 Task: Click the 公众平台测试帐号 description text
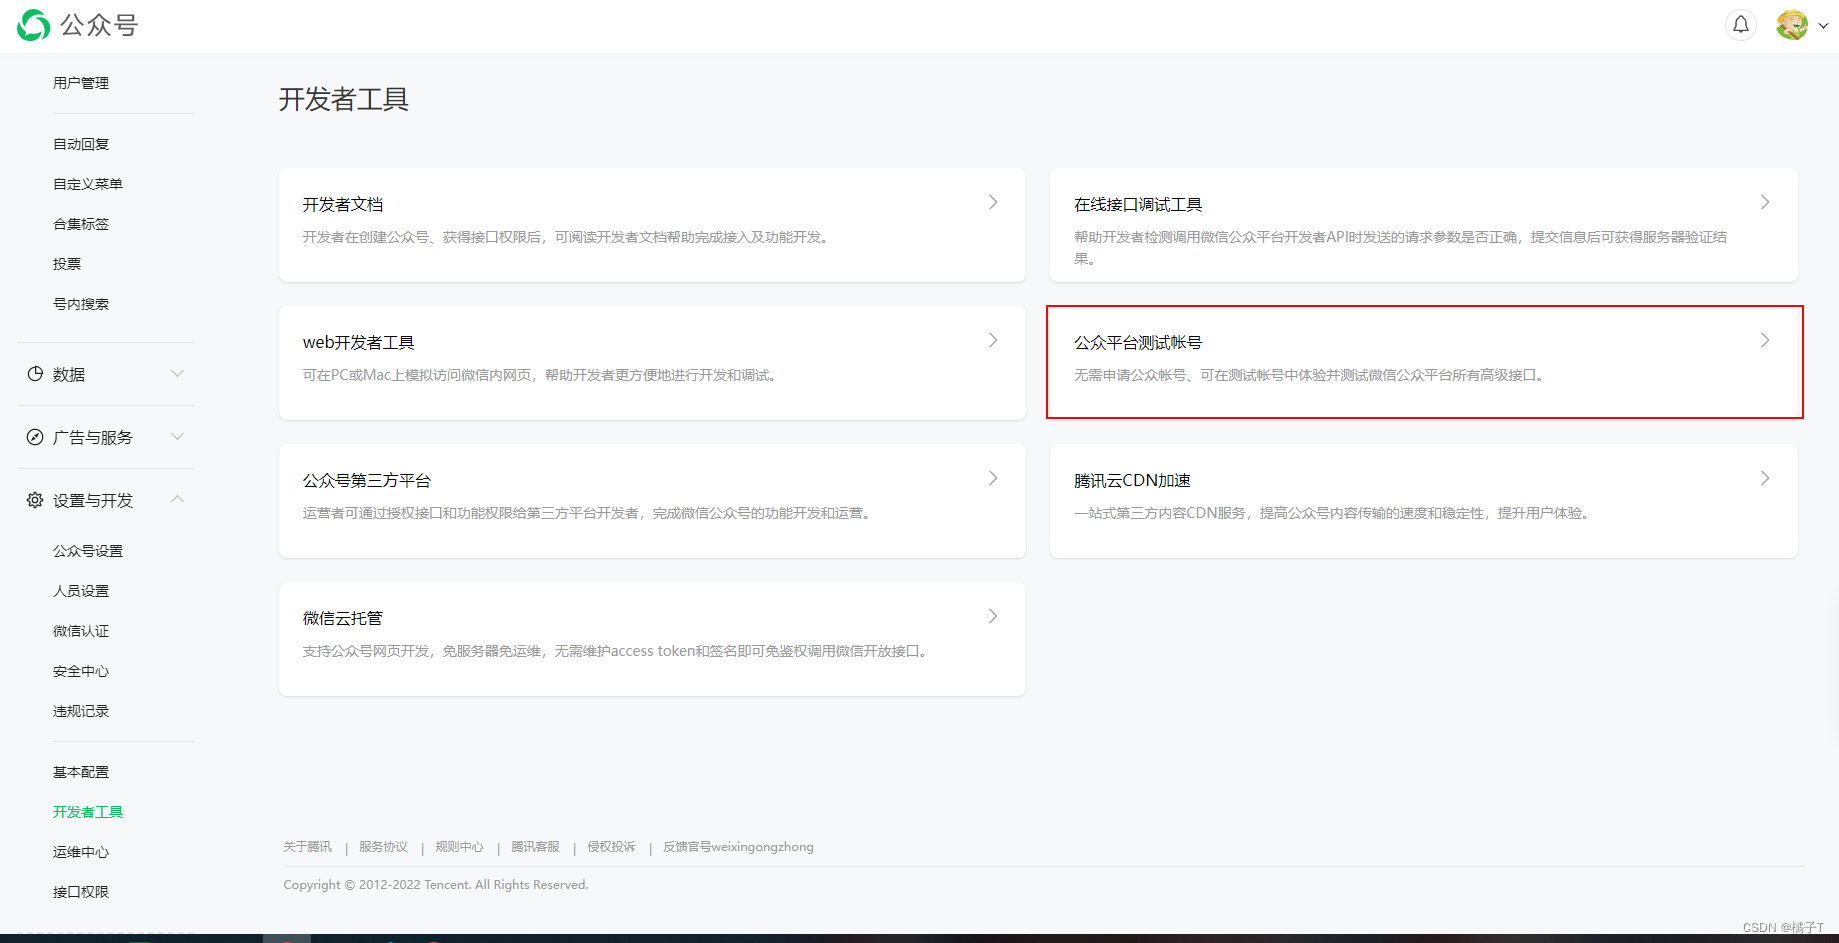(x=1311, y=375)
